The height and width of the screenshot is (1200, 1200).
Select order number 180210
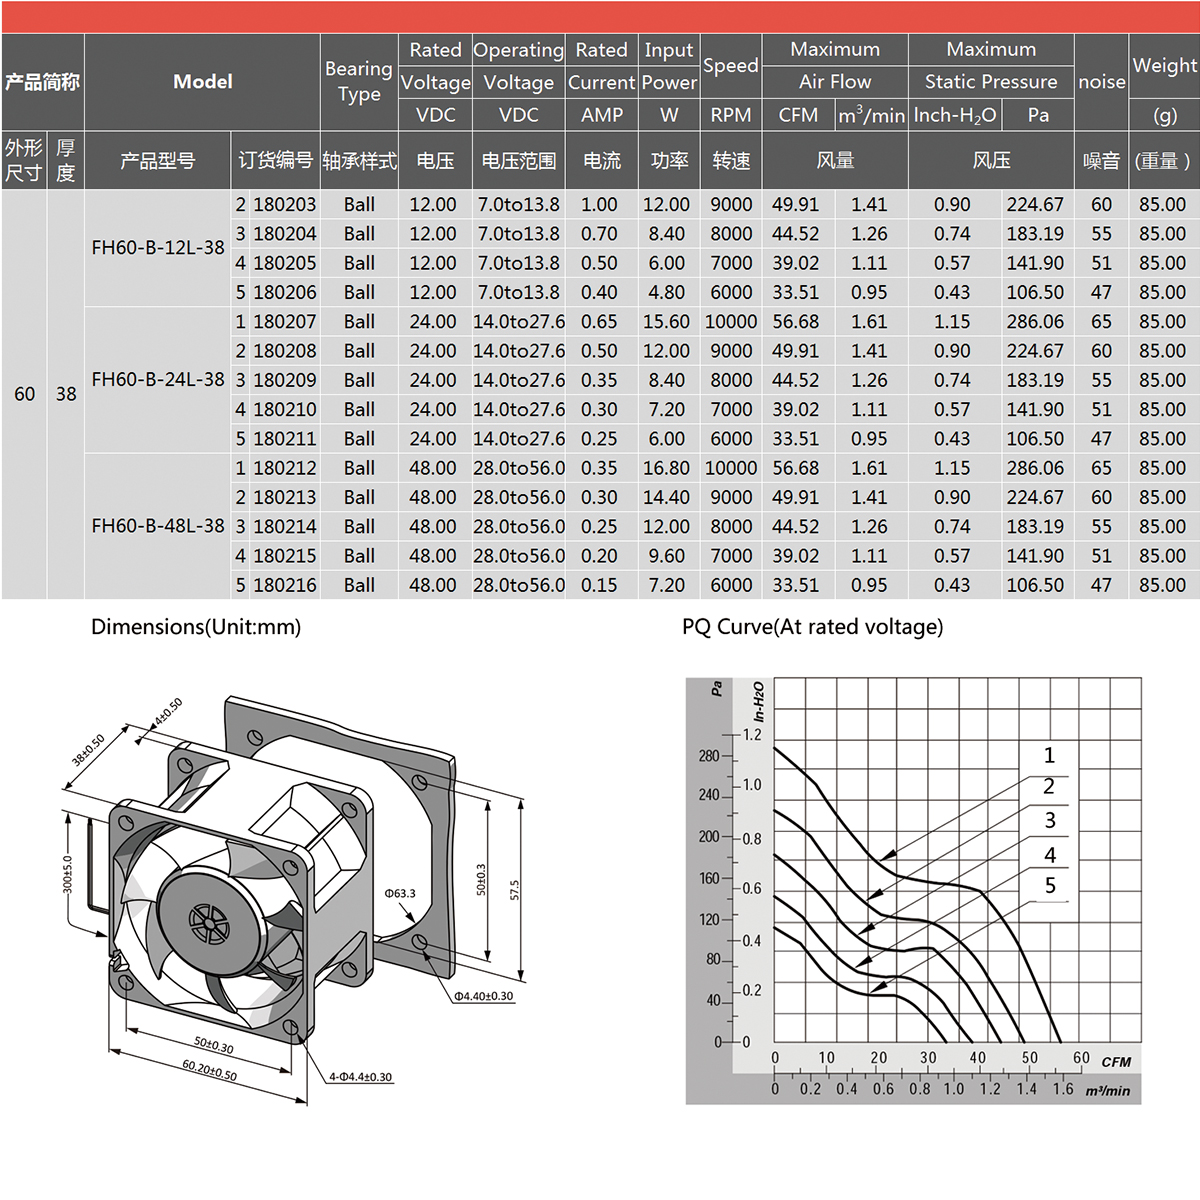pos(285,409)
